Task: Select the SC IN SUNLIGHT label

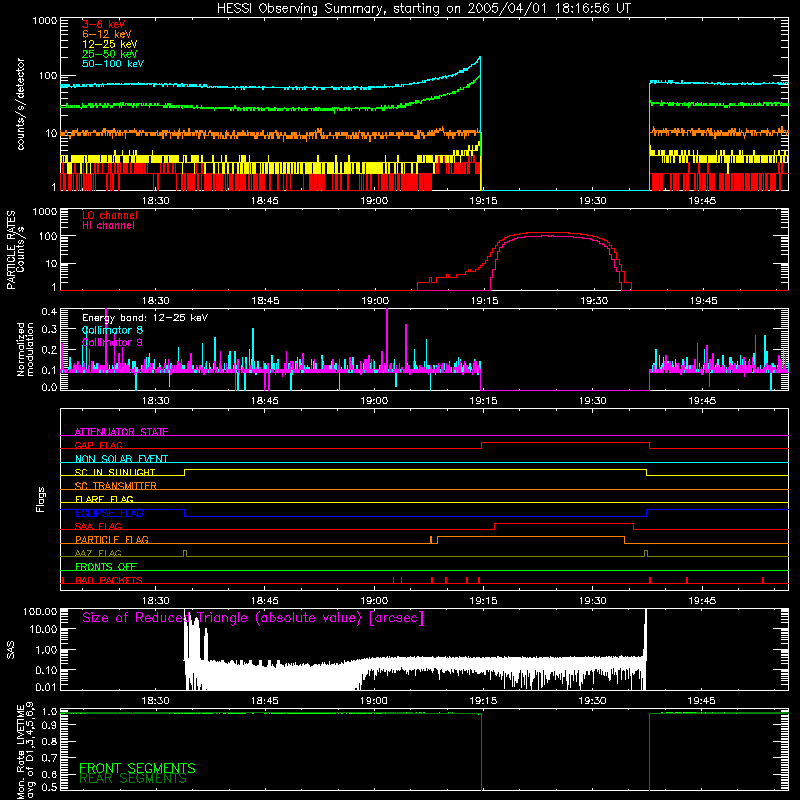Action: [115, 472]
